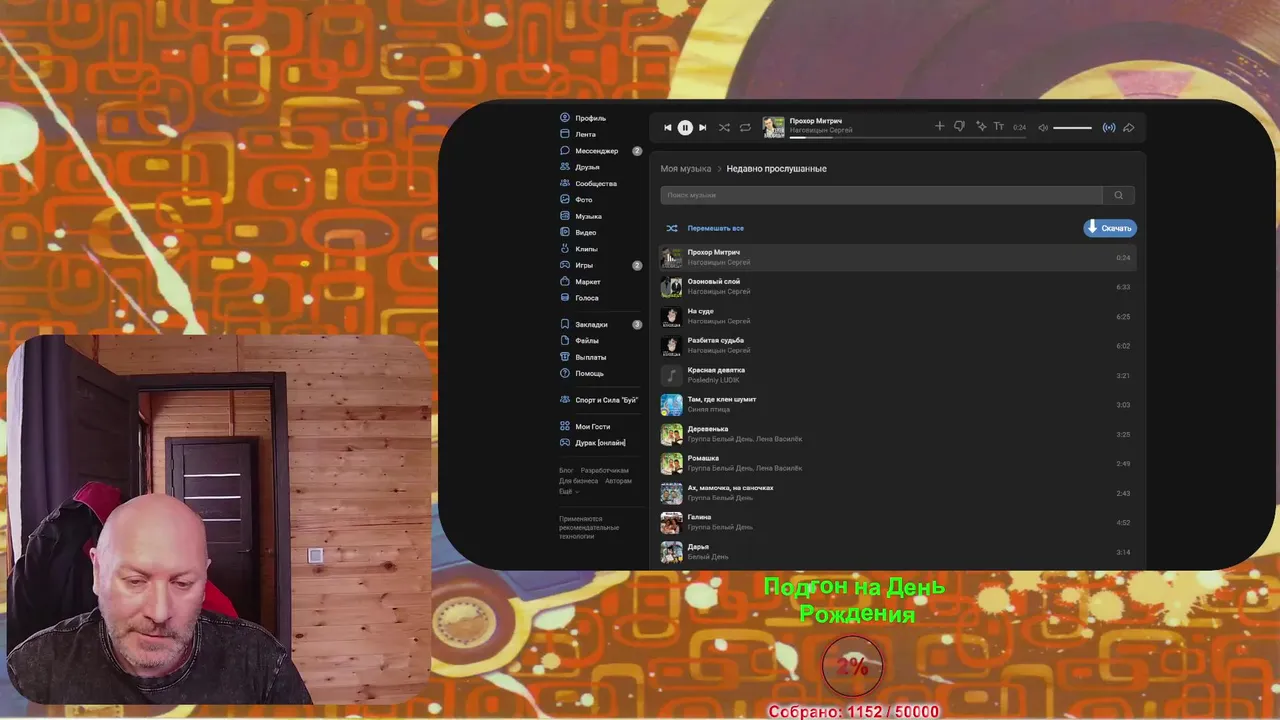Play the track Разбитая судьба
This screenshot has height=720, width=1280.
click(897, 346)
